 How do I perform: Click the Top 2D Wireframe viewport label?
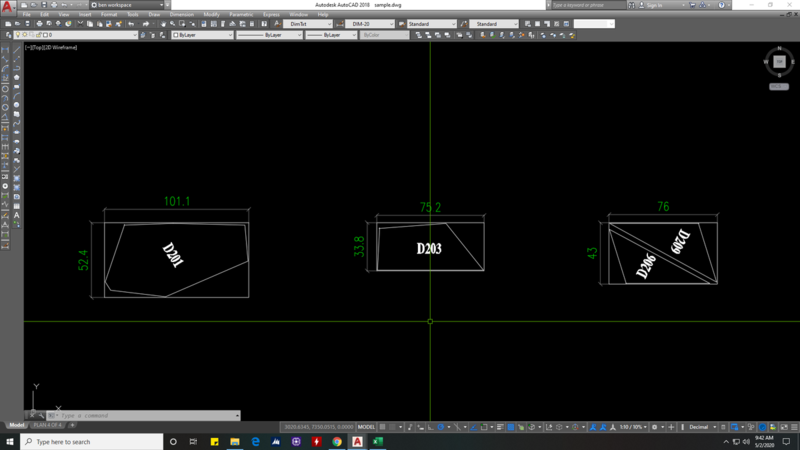(51, 47)
